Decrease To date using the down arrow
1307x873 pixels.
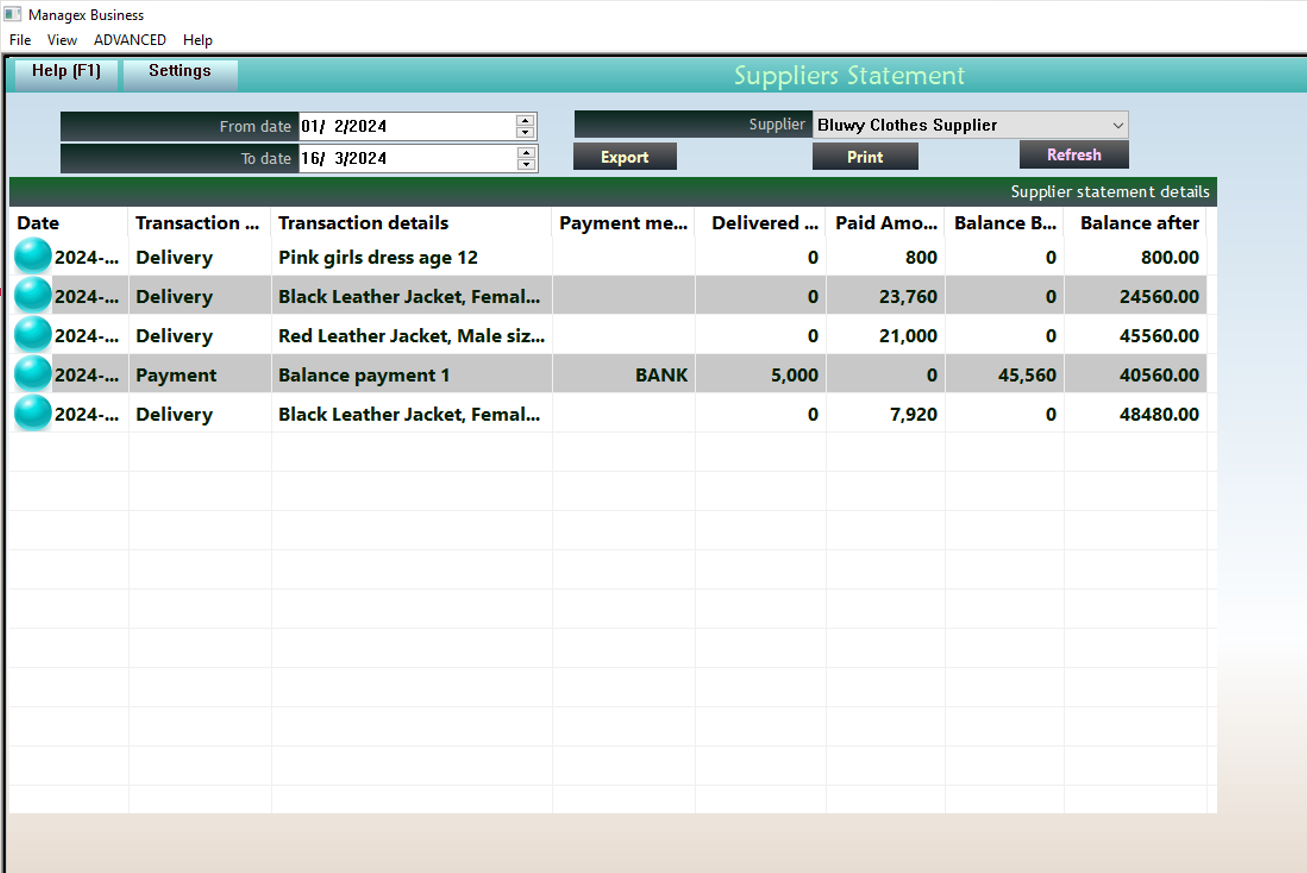pos(525,164)
